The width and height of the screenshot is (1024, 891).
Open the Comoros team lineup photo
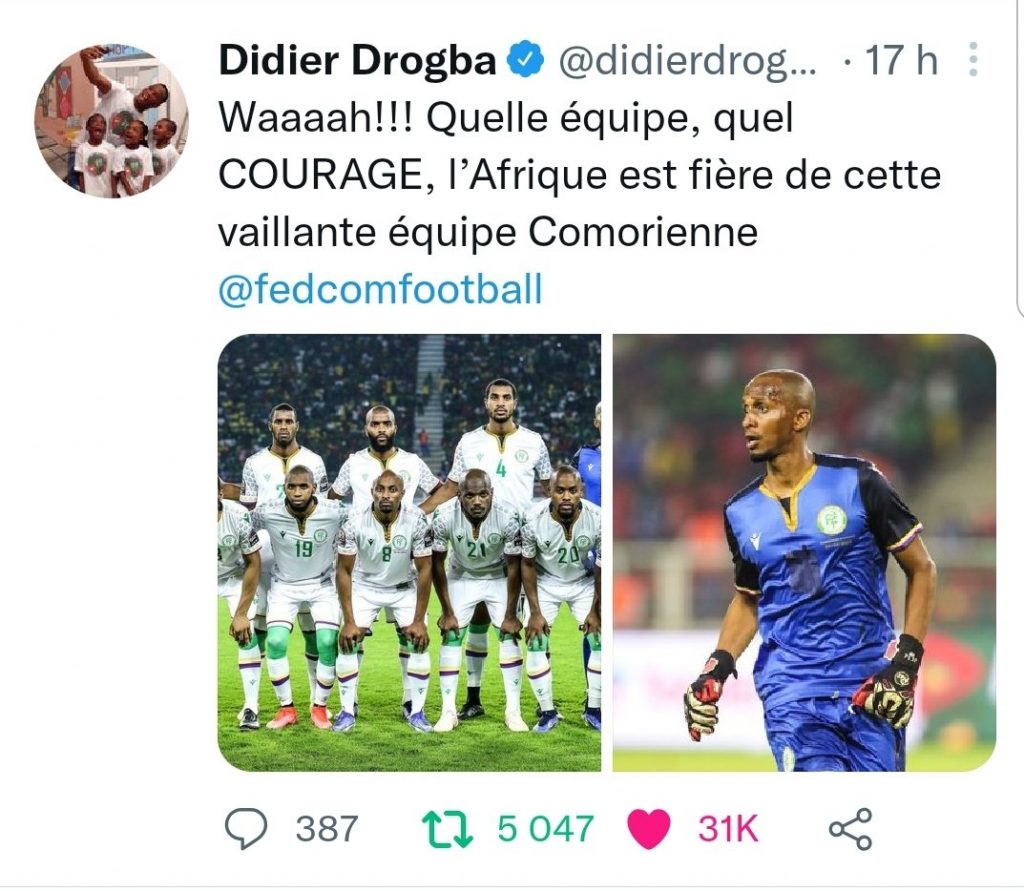pos(409,553)
